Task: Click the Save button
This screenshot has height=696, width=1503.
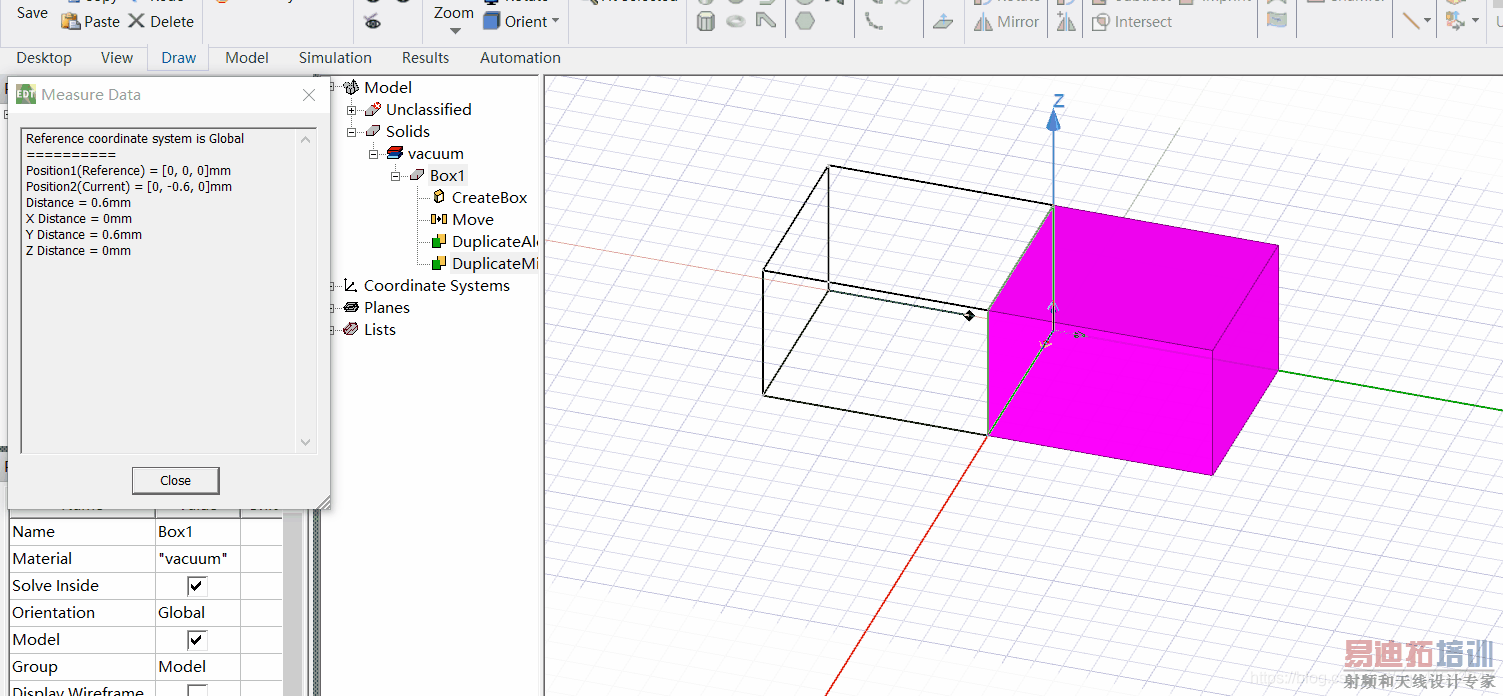Action: tap(32, 13)
